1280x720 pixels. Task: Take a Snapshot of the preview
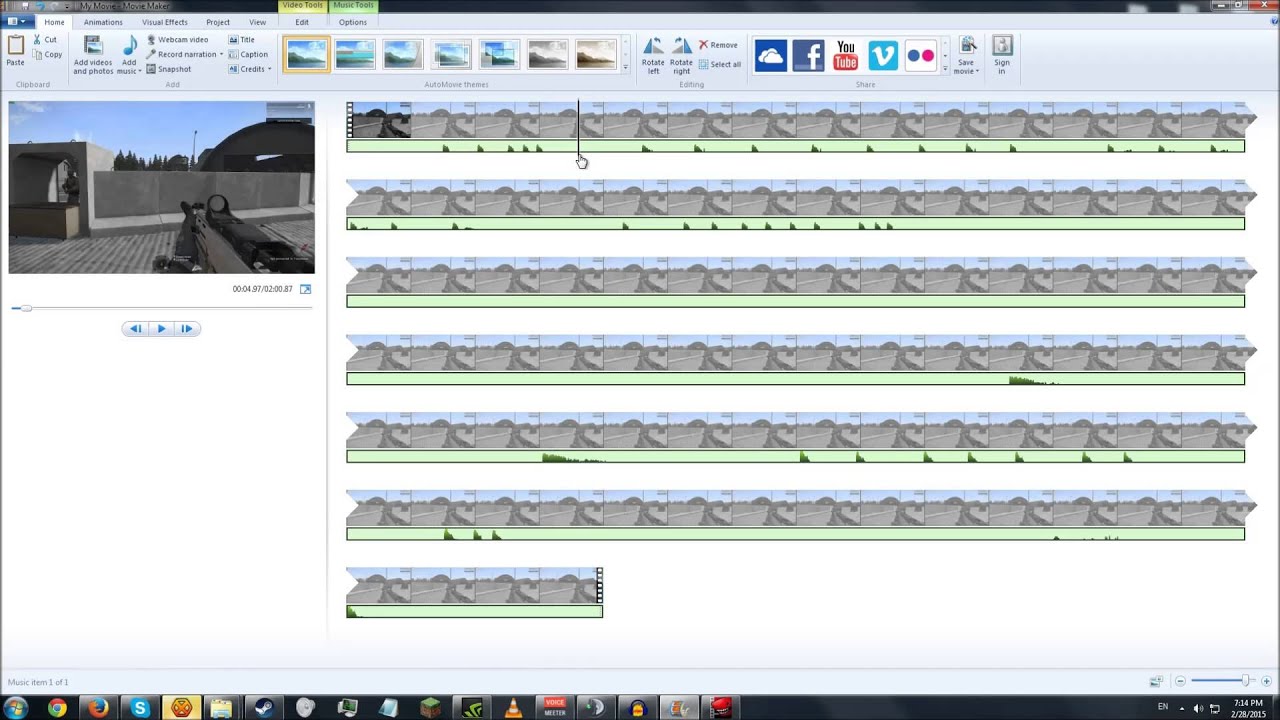pyautogui.click(x=168, y=69)
